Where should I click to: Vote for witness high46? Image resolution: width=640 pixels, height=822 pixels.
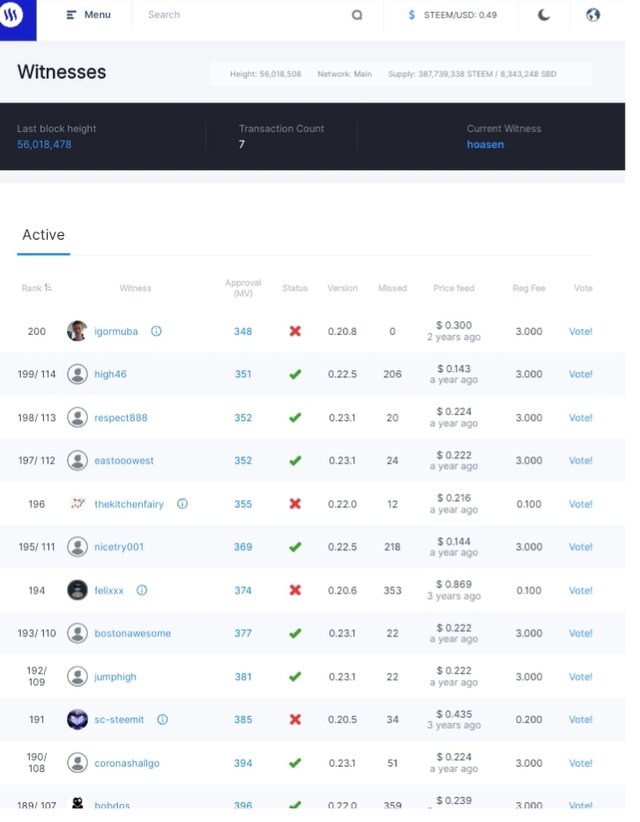pos(580,374)
